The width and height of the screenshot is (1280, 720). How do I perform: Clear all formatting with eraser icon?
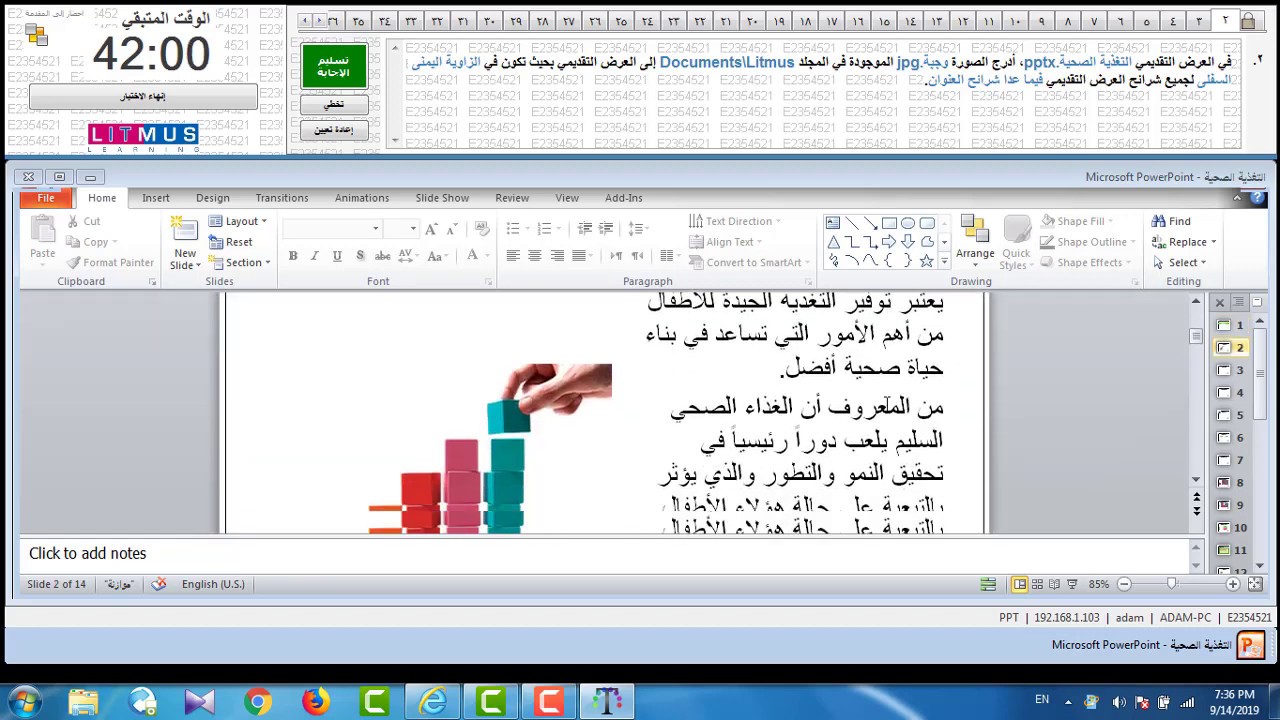(x=482, y=229)
